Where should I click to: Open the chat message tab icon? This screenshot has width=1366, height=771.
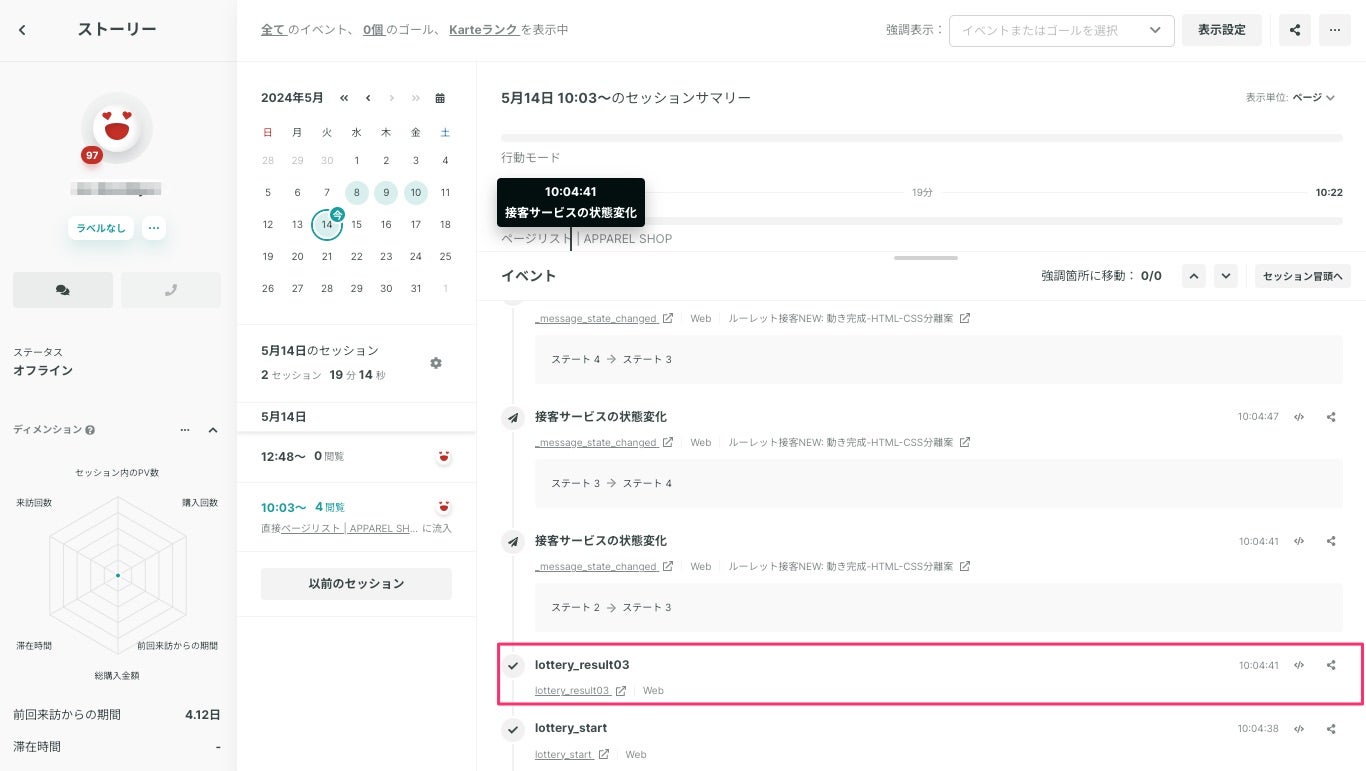(x=63, y=290)
